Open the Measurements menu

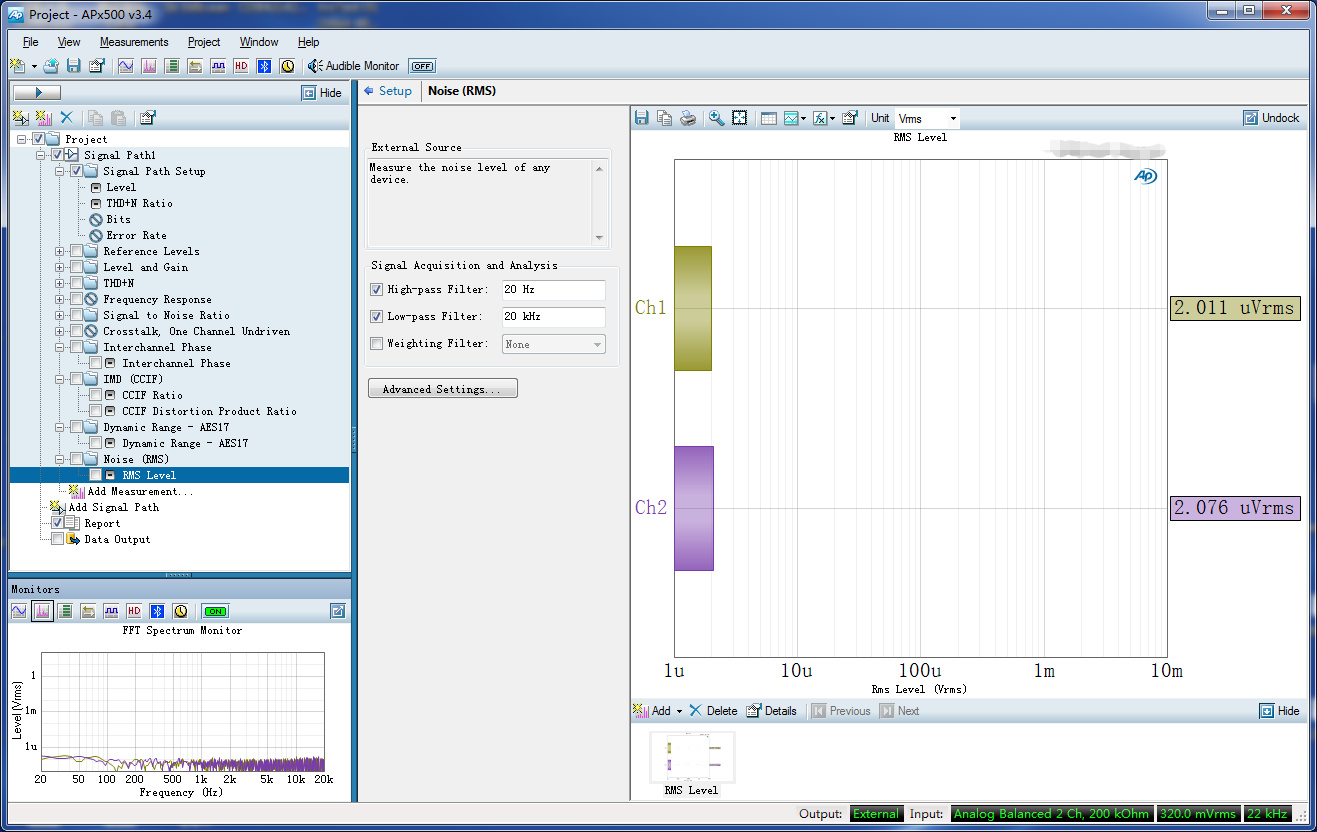point(133,42)
